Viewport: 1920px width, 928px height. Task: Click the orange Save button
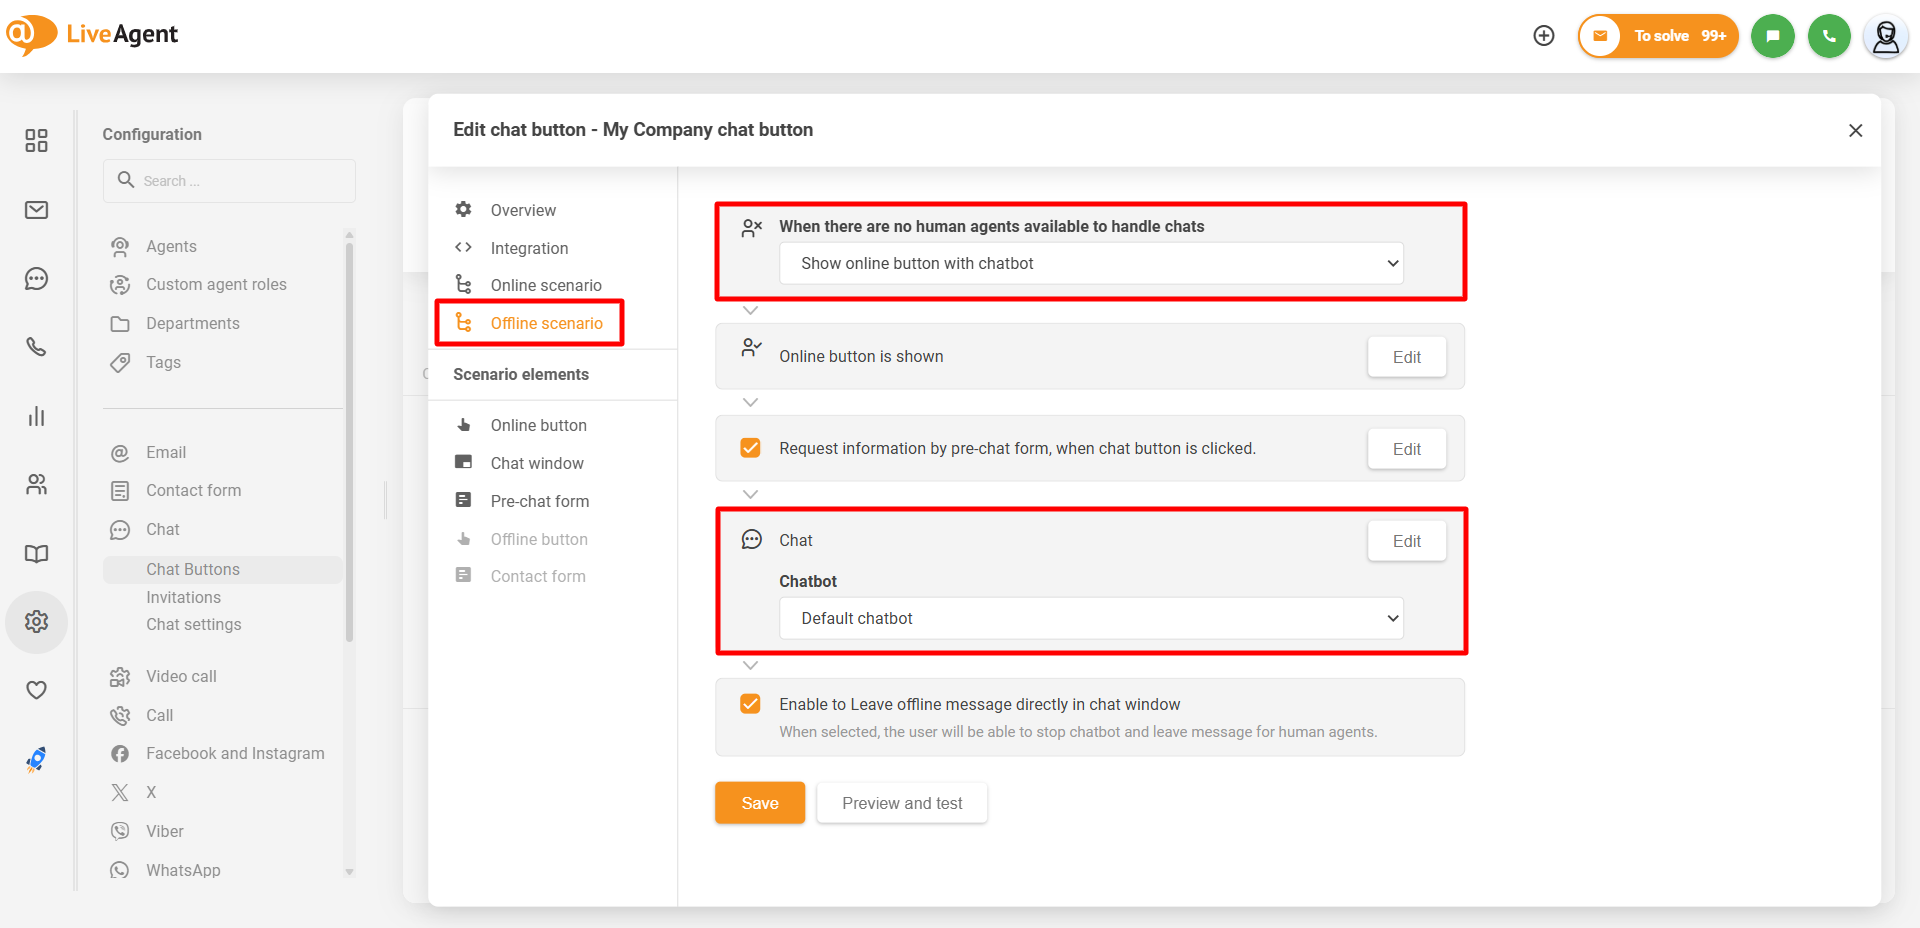point(759,803)
